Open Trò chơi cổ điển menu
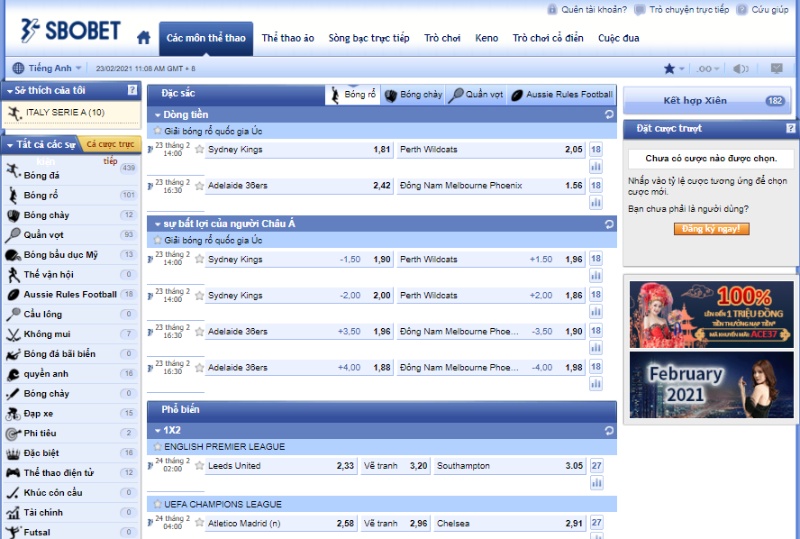 tap(548, 38)
